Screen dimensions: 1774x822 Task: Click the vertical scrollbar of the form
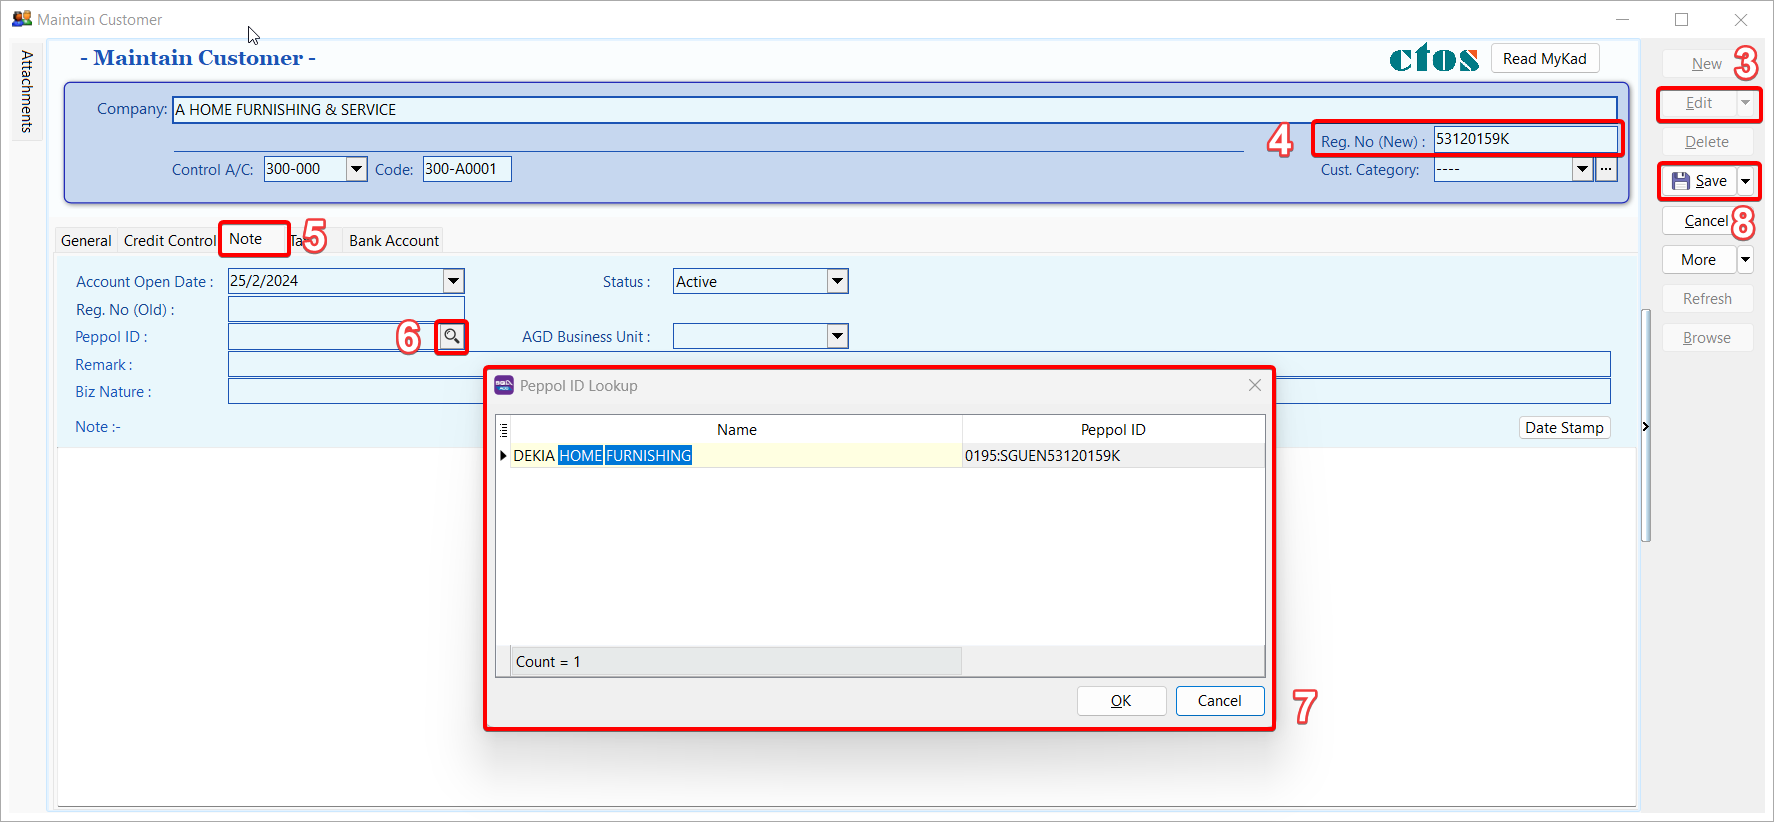tap(1645, 425)
